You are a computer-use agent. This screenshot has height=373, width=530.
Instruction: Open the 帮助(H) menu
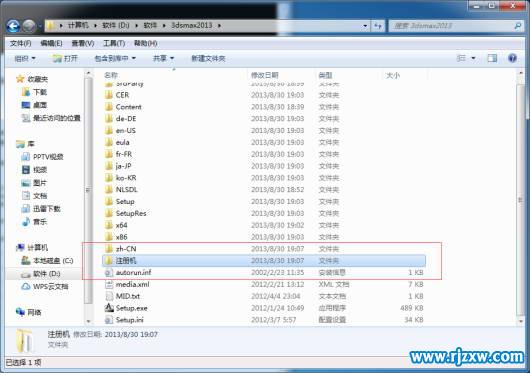[146, 43]
